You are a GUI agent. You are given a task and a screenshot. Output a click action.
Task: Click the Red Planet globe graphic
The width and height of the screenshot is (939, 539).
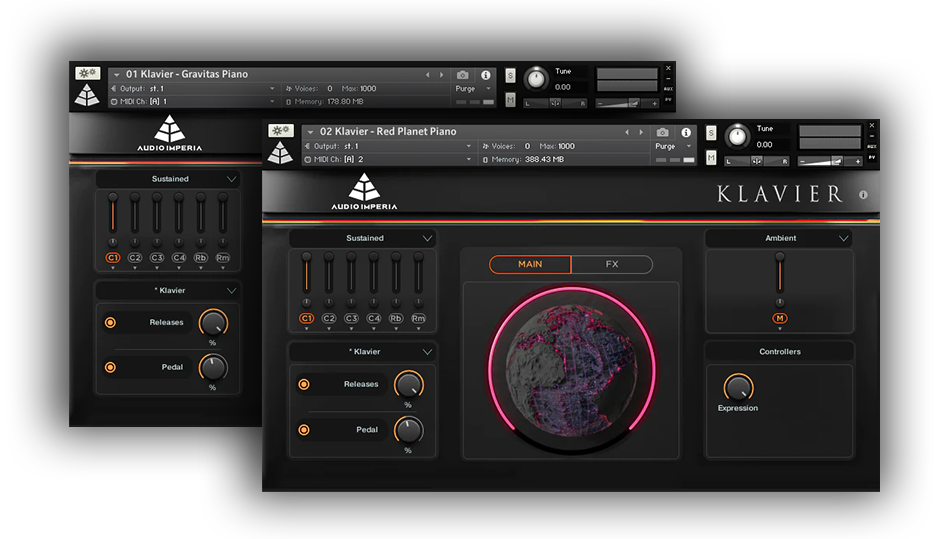pos(571,371)
